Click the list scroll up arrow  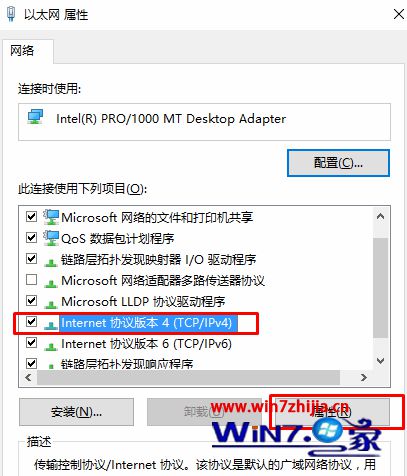coord(380,216)
